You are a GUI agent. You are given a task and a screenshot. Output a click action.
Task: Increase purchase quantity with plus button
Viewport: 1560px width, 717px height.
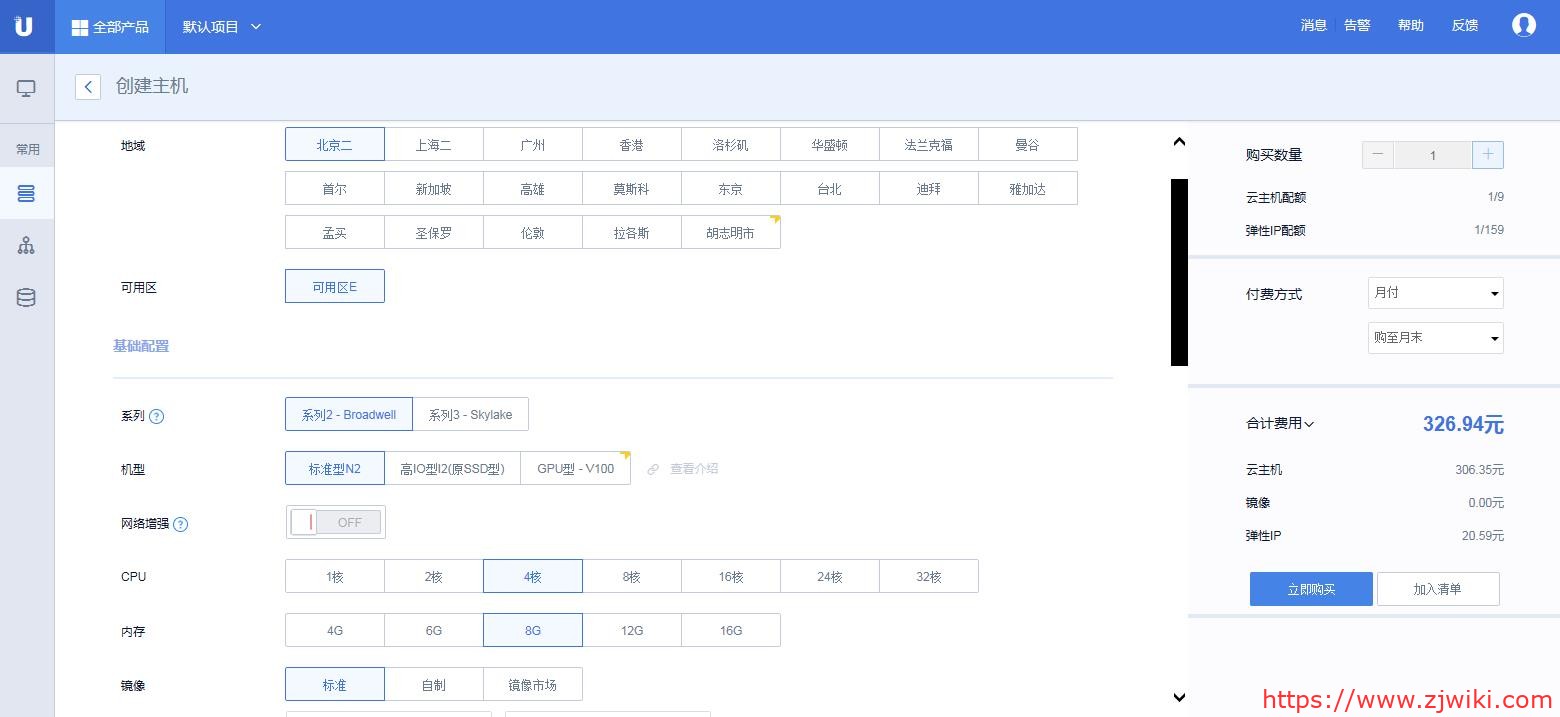pyautogui.click(x=1487, y=155)
